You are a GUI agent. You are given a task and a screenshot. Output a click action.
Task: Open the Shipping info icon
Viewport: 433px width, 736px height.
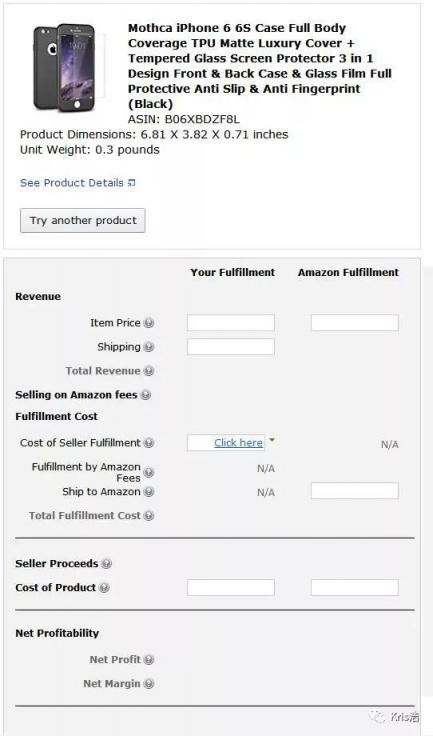click(148, 347)
